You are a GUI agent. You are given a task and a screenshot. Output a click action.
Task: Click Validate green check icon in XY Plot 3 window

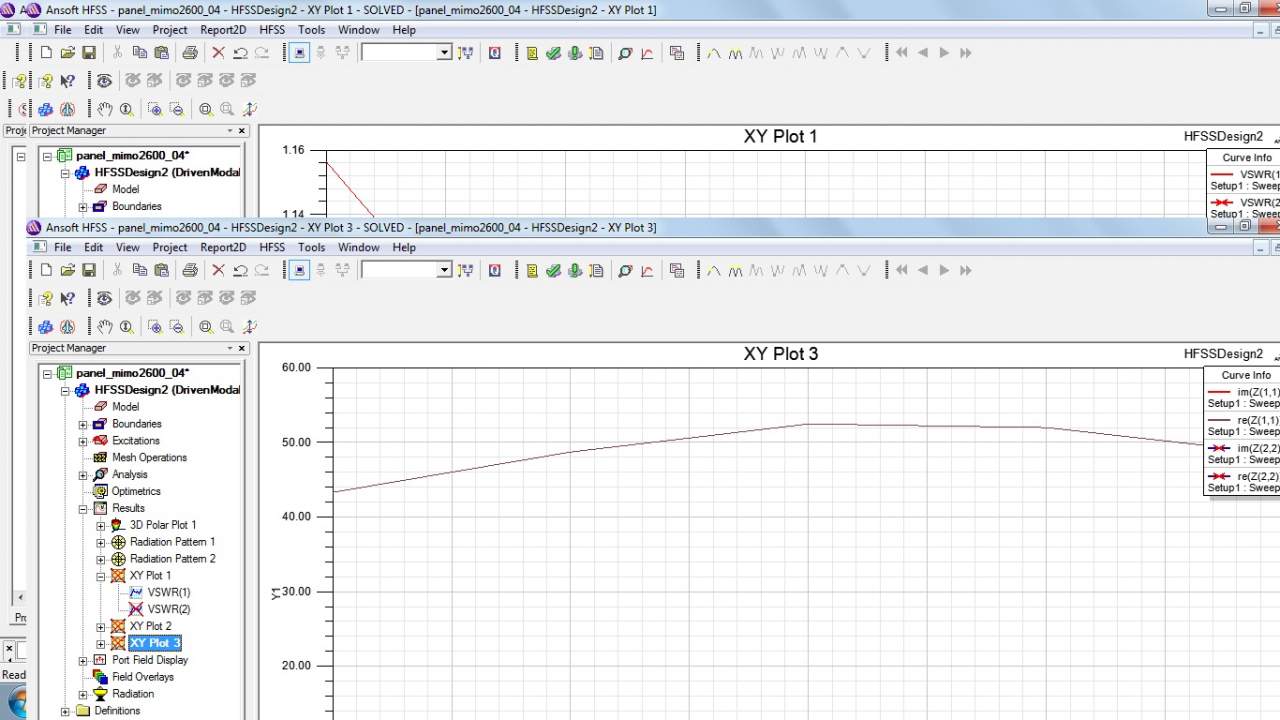tap(553, 270)
